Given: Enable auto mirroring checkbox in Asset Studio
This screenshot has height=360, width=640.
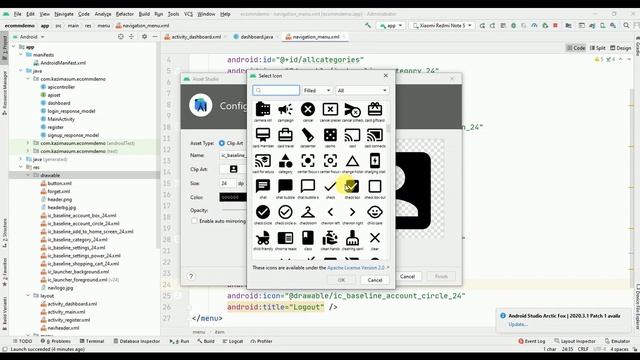Looking at the screenshot, I should click(194, 221).
